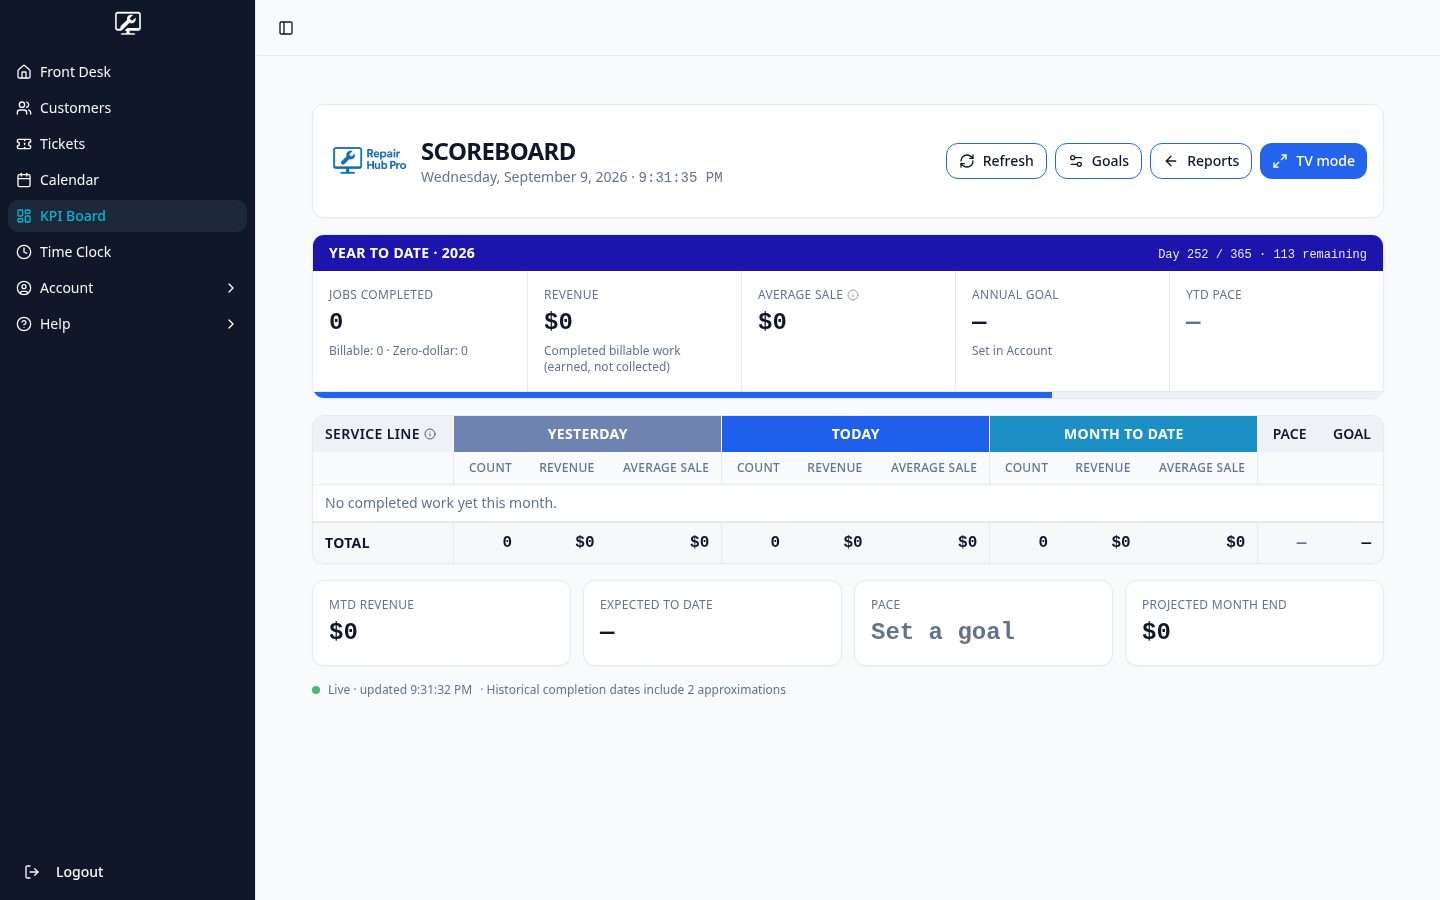1440x900 pixels.
Task: Click the PACE column header
Action: click(x=1289, y=434)
